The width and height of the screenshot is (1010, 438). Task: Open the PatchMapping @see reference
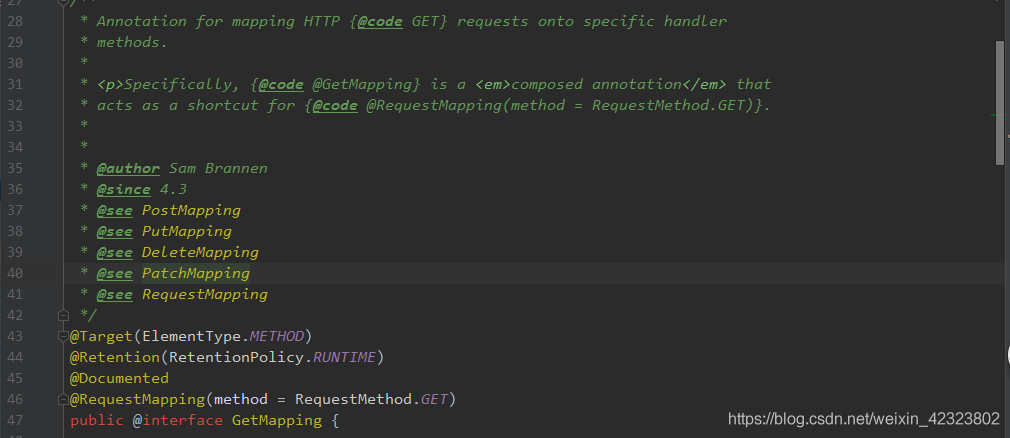[195, 274]
